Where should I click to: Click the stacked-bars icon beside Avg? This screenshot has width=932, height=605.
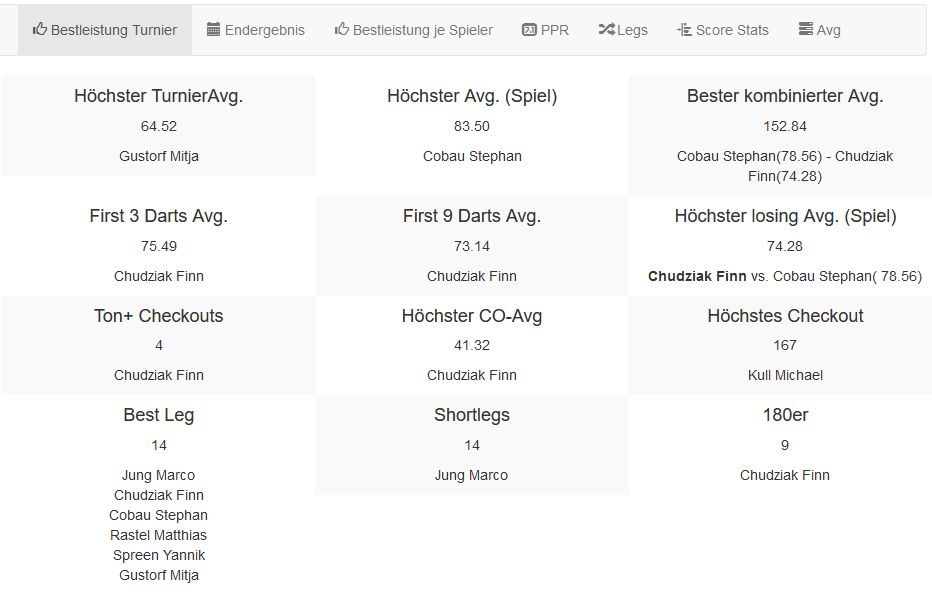pyautogui.click(x=805, y=30)
